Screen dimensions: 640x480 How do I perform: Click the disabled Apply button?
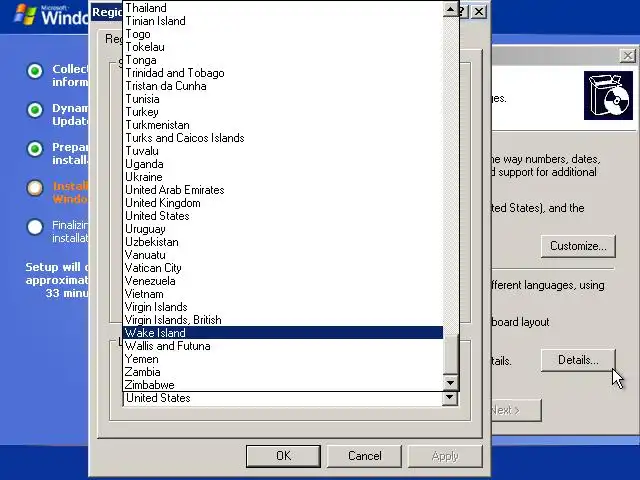pos(445,456)
